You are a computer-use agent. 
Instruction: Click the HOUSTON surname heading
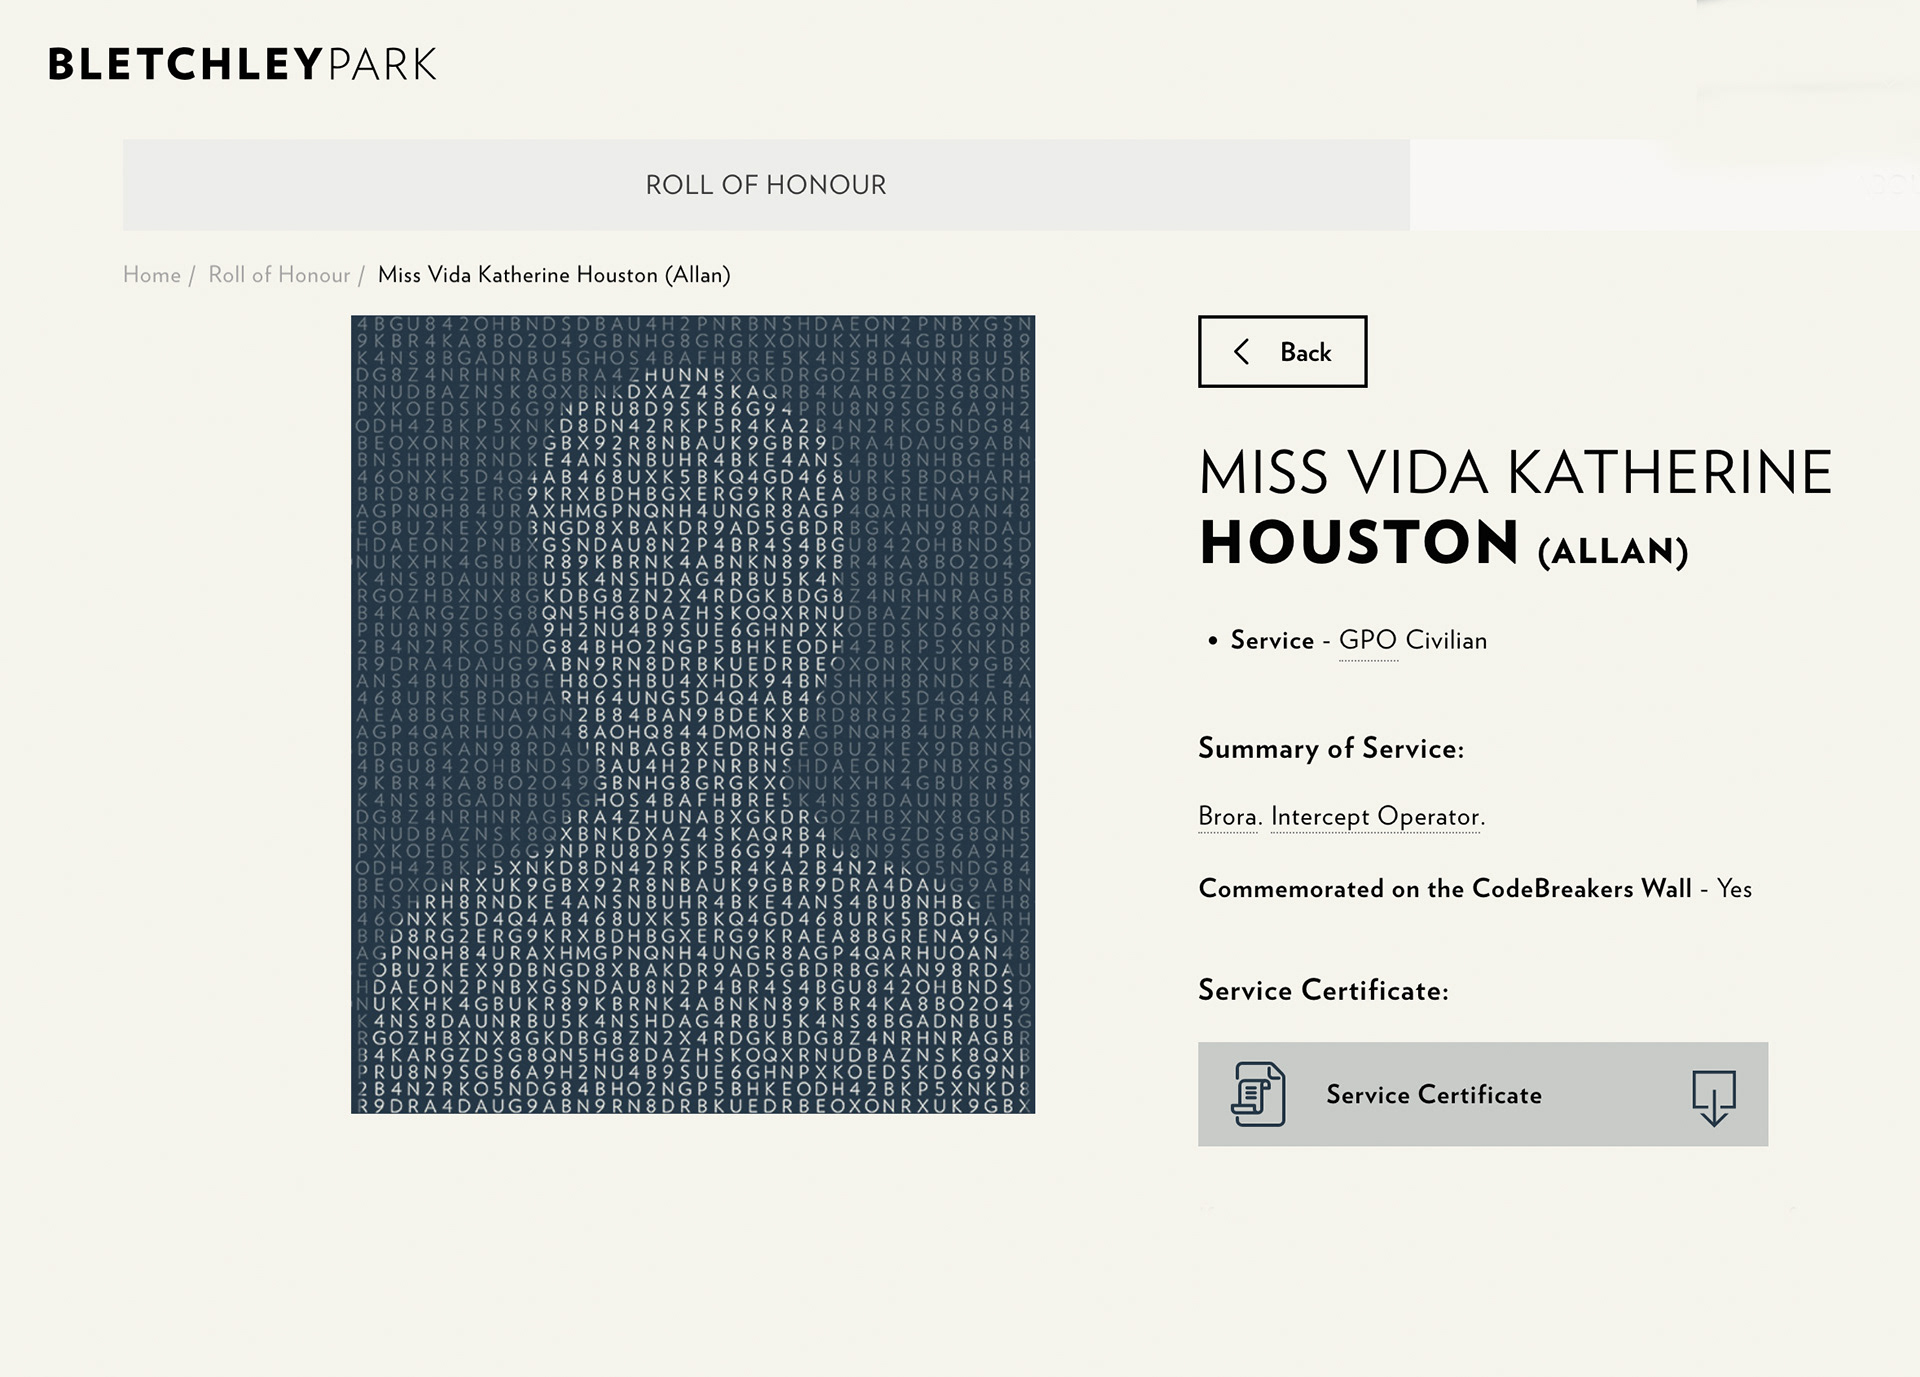(x=1359, y=543)
